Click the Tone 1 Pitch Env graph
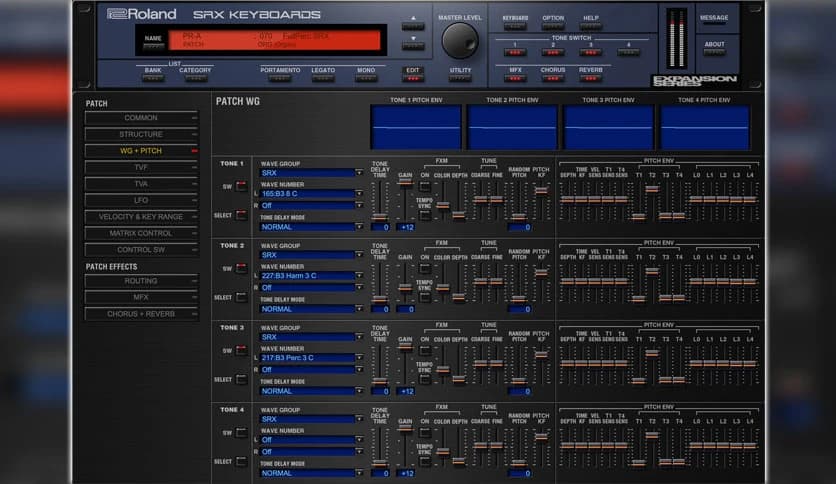This screenshot has width=836, height=484. tap(416, 127)
